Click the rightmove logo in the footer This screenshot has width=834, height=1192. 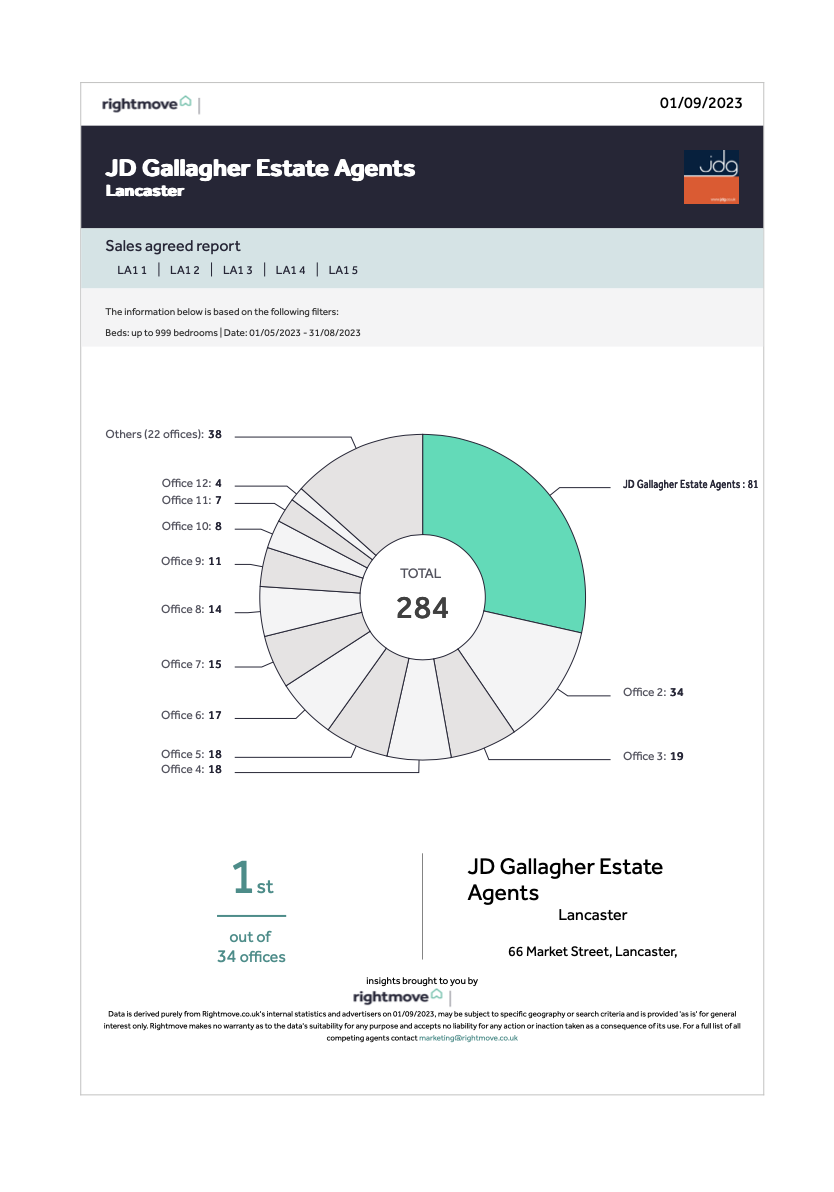coord(398,997)
